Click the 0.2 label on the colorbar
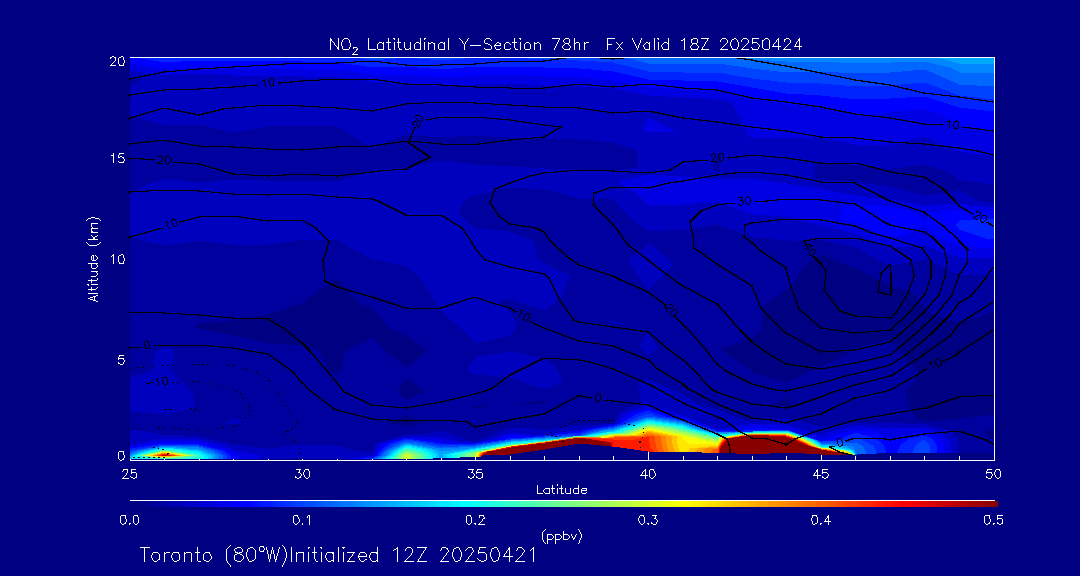This screenshot has width=1080, height=576. point(475,520)
